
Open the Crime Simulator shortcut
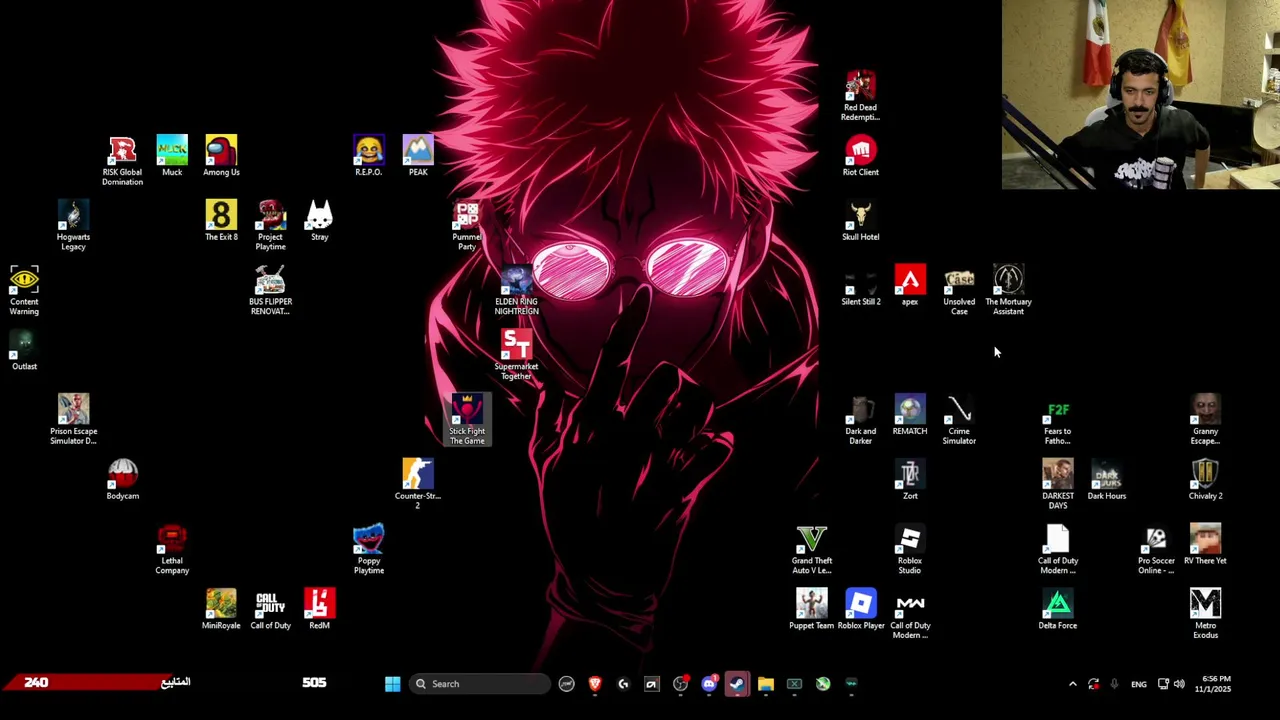click(959, 420)
